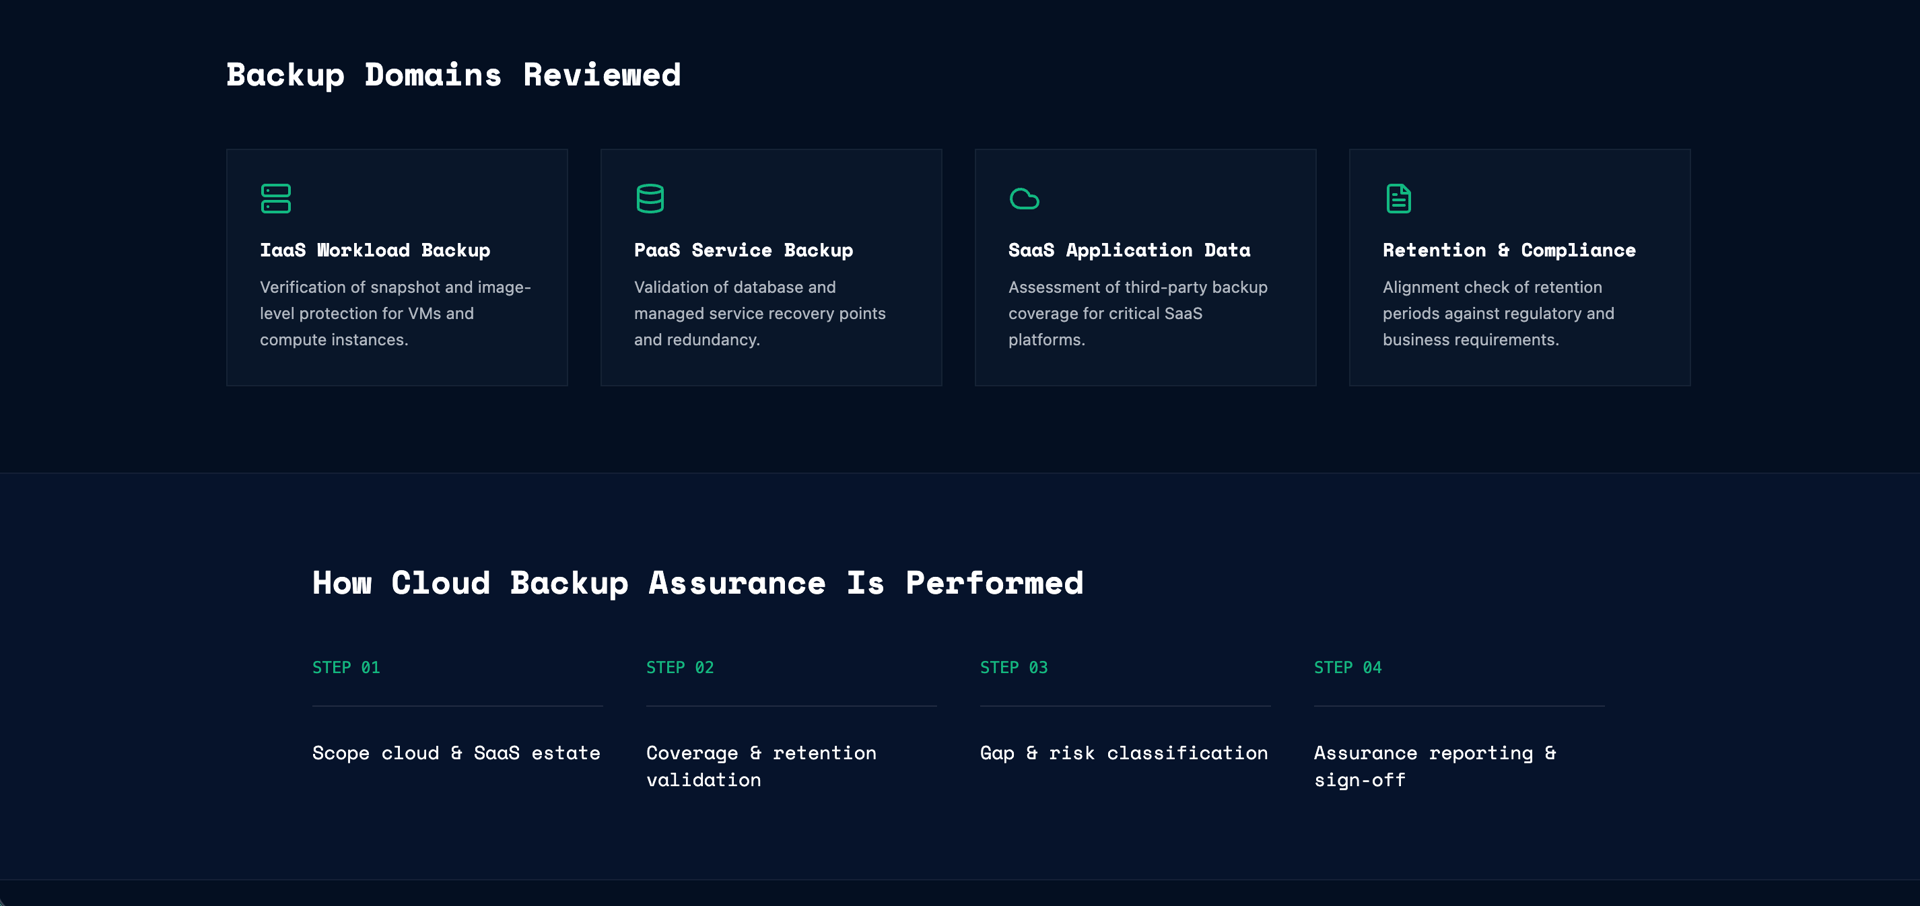This screenshot has height=906, width=1920.
Task: Click the STEP 03 label
Action: click(x=1014, y=667)
